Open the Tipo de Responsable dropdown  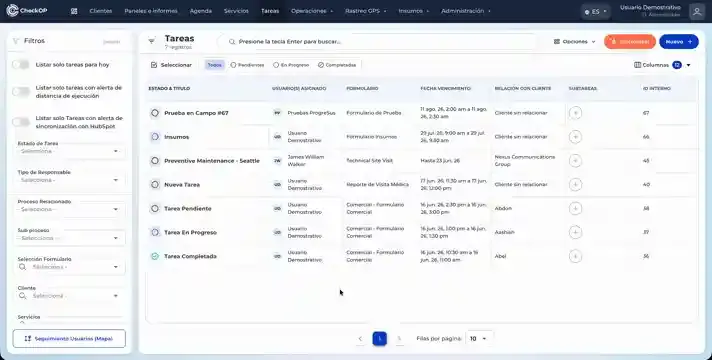[x=70, y=180]
